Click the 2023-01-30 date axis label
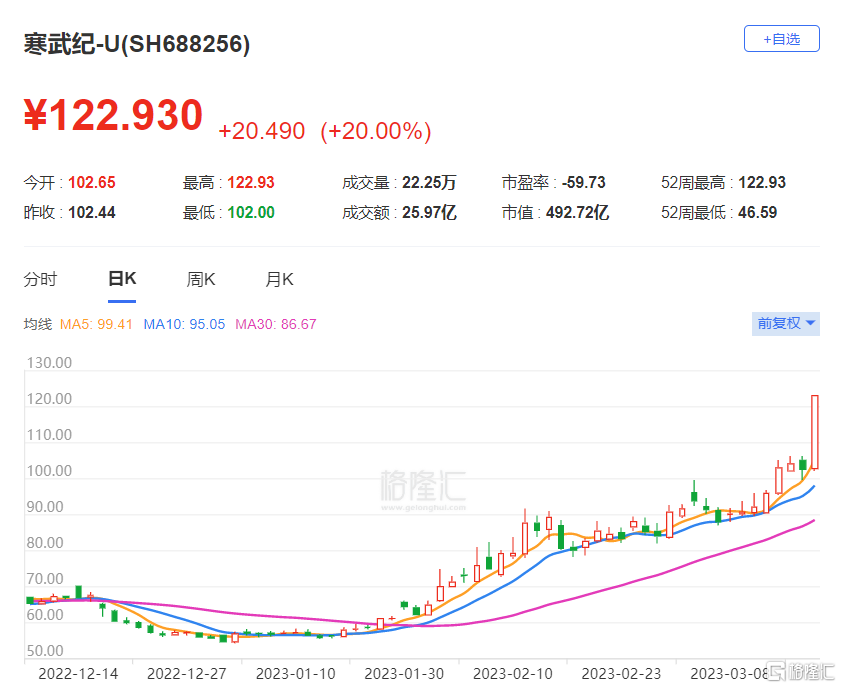This screenshot has width=841, height=688. (404, 674)
